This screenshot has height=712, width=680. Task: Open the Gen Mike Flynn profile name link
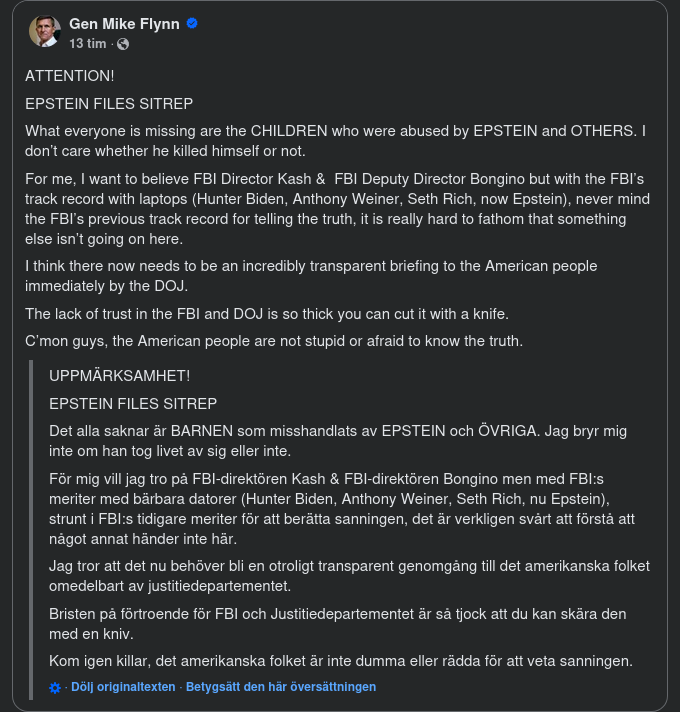pyautogui.click(x=125, y=24)
